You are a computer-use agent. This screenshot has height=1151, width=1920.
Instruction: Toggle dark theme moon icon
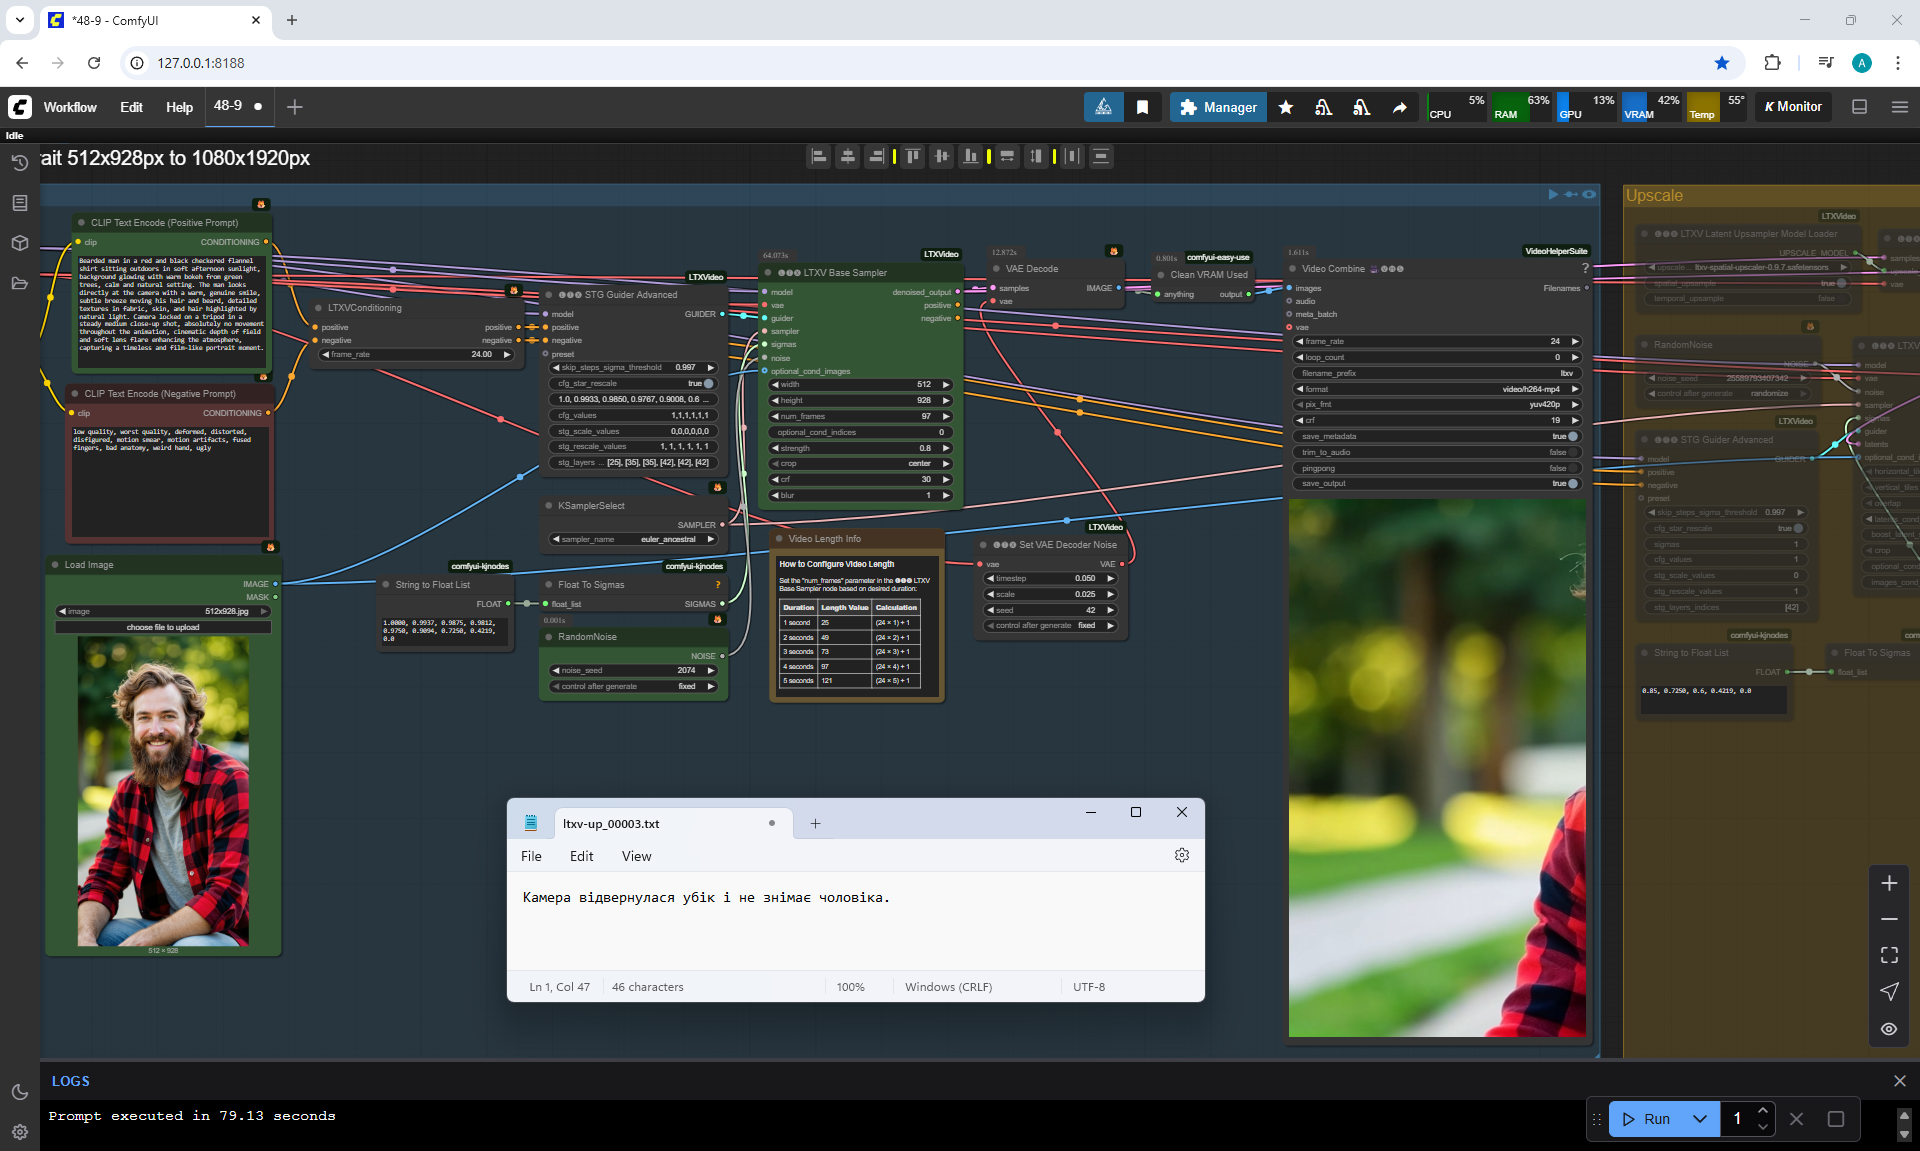click(19, 1092)
